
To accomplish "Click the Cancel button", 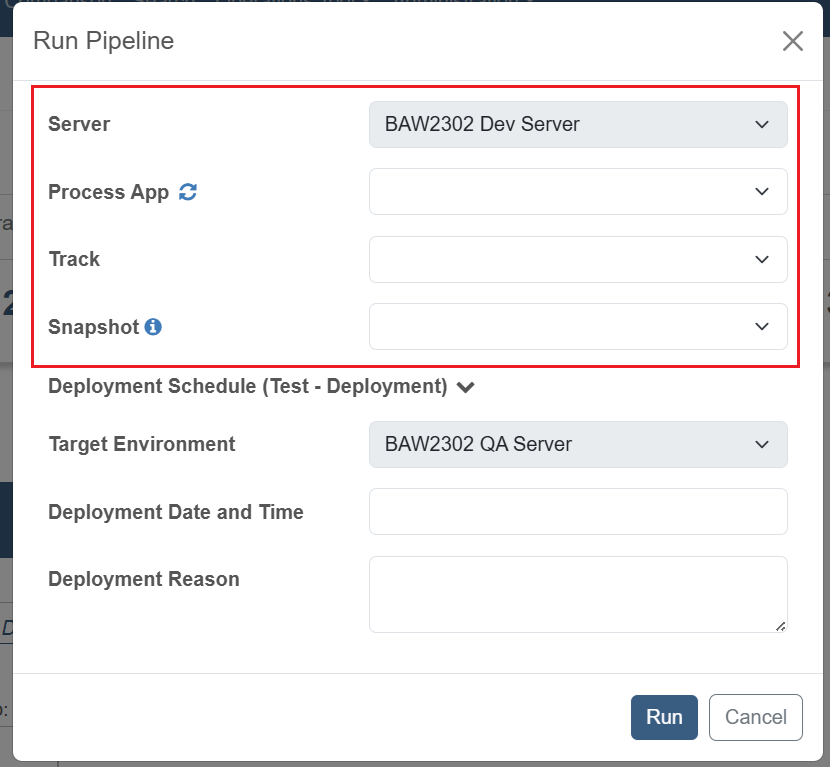I will (755, 717).
